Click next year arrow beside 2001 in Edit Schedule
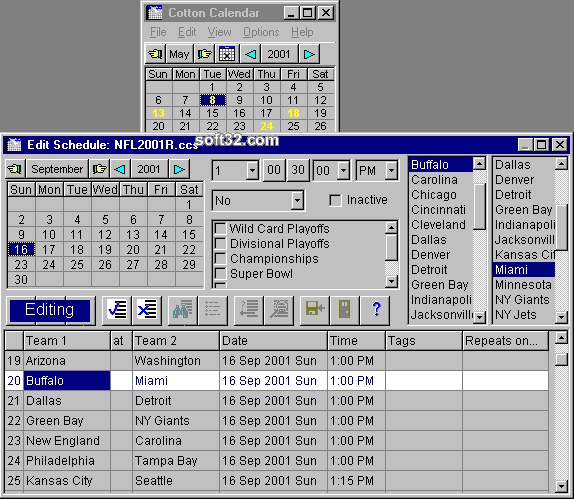The height and width of the screenshot is (499, 574). [179, 169]
